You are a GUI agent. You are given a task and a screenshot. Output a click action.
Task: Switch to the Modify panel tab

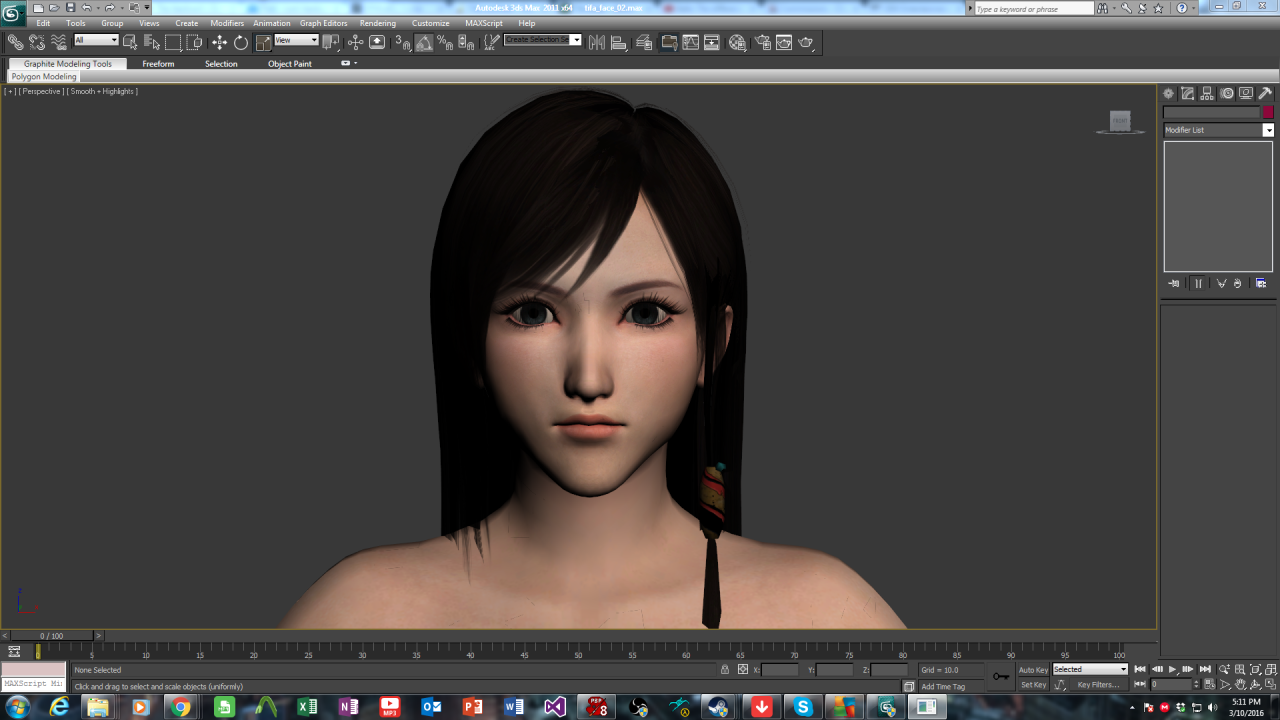(x=1188, y=93)
